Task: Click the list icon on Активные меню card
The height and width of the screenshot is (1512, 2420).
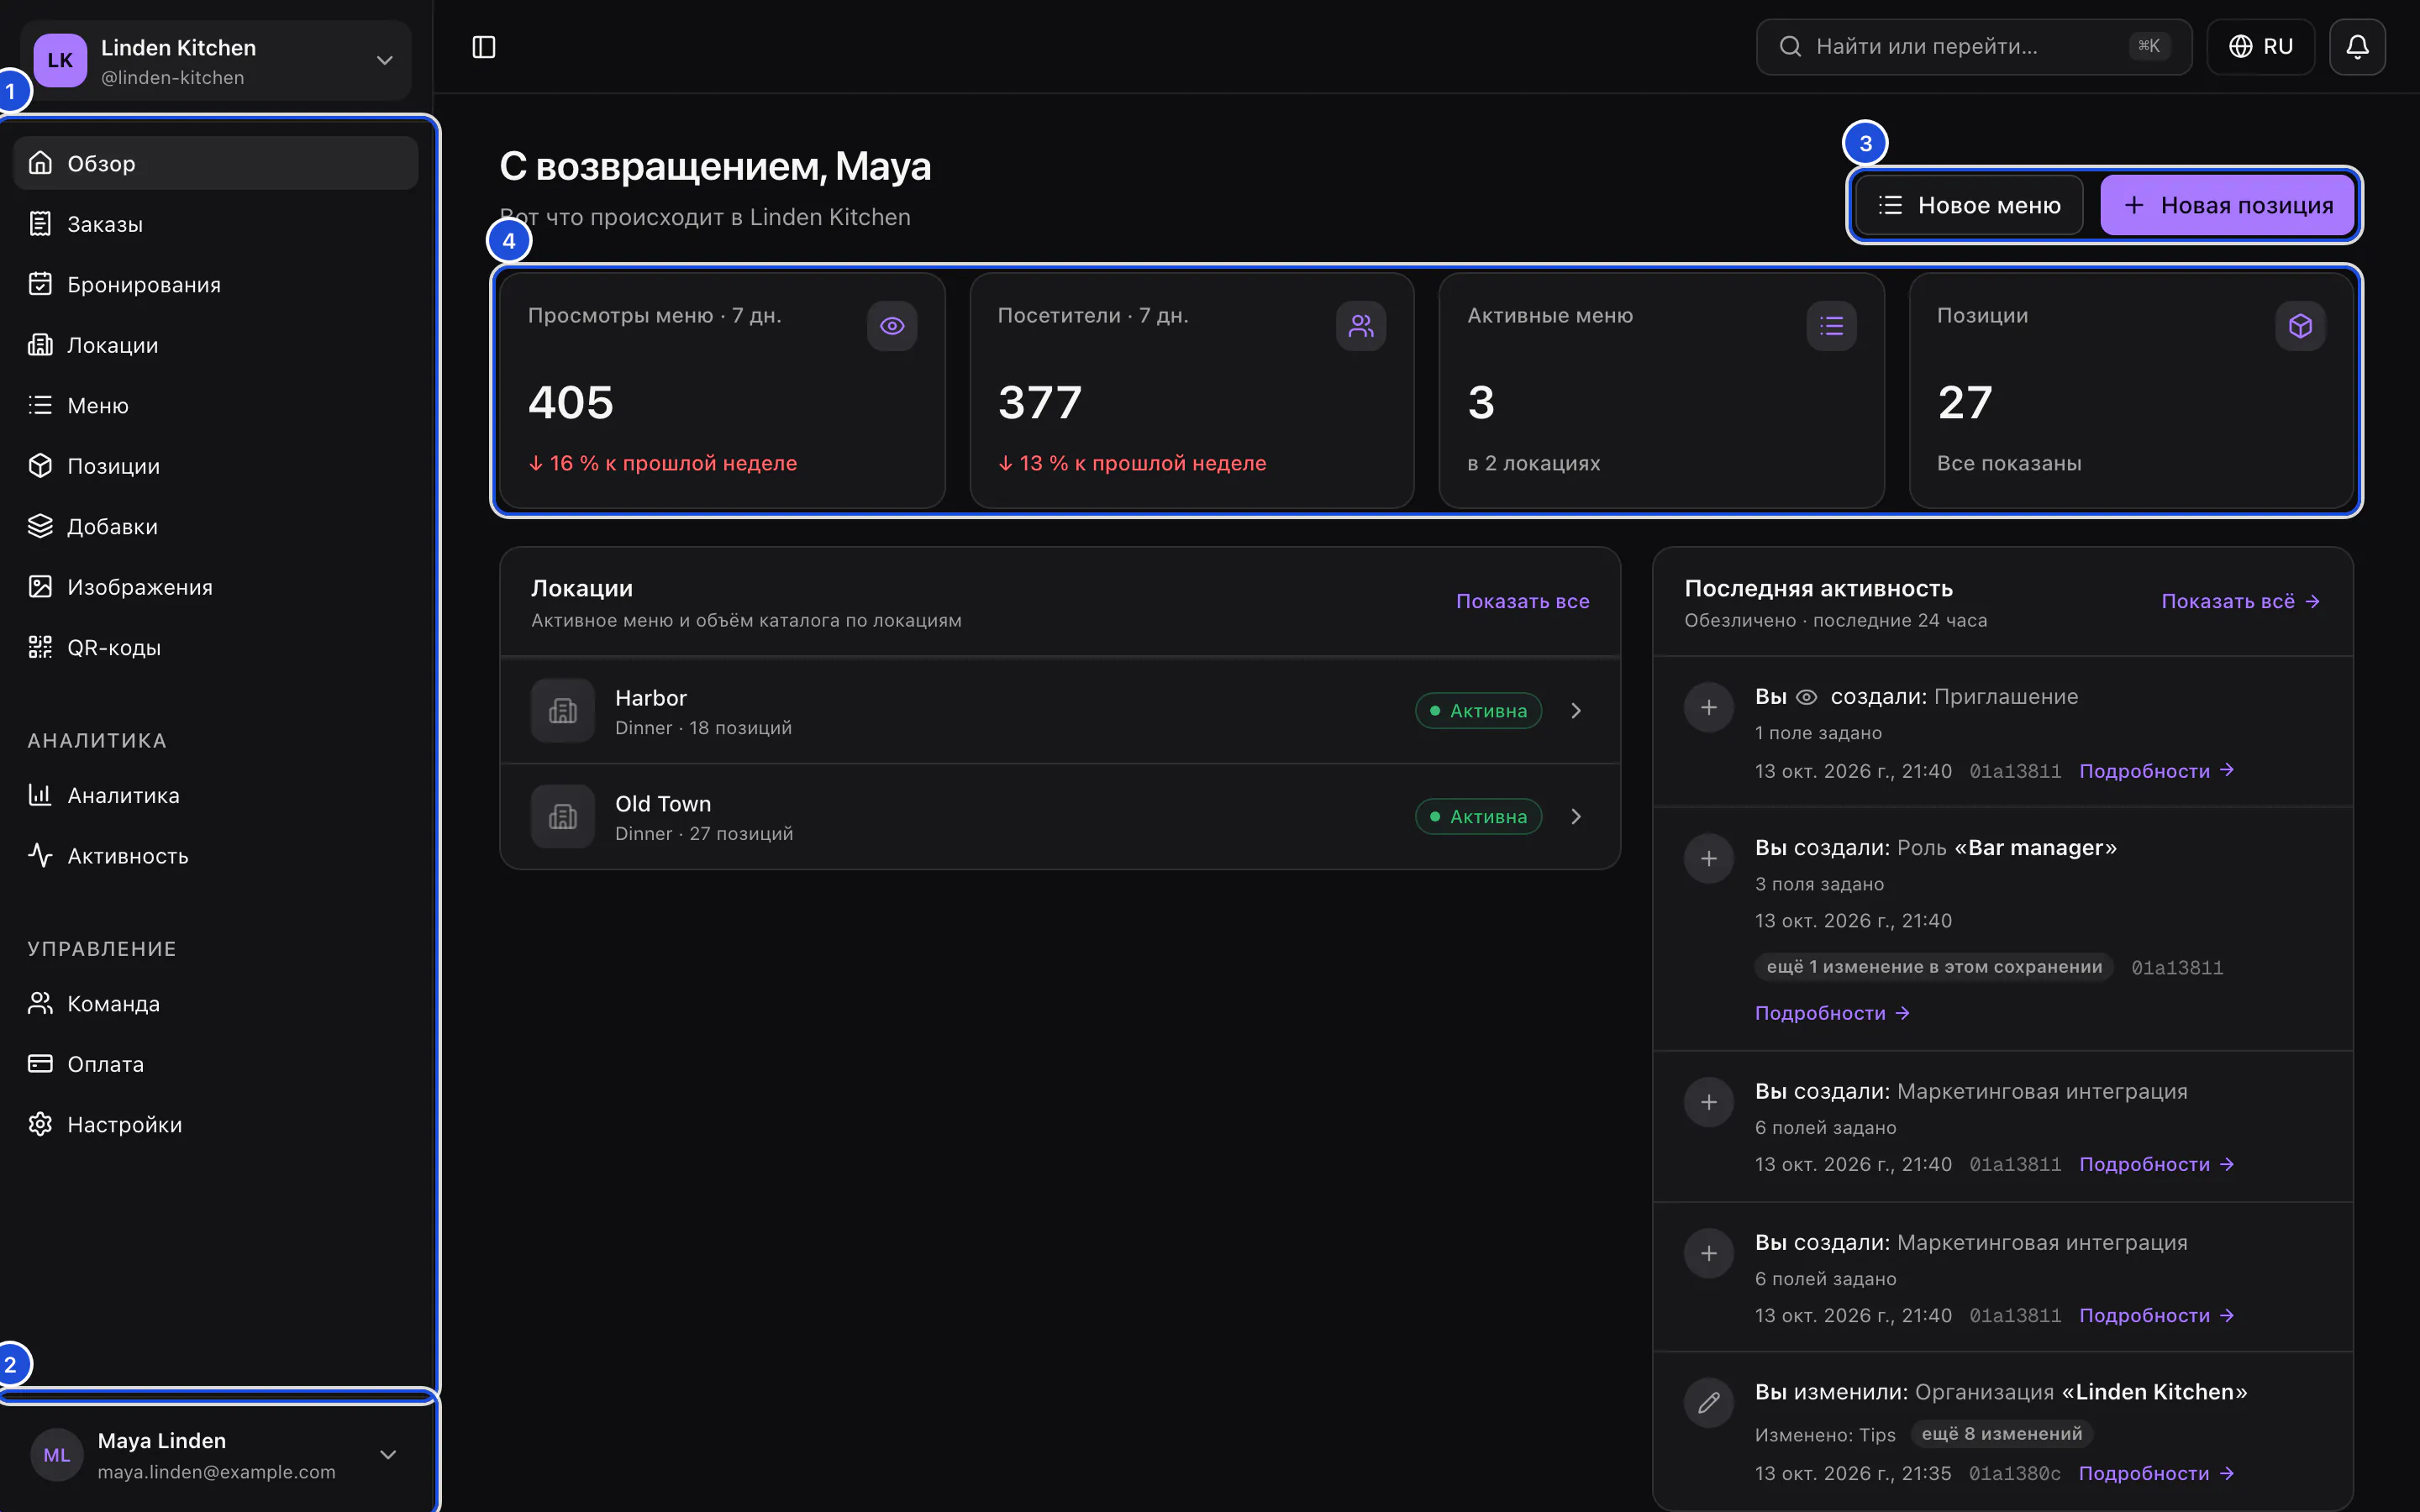Action: tap(1831, 326)
